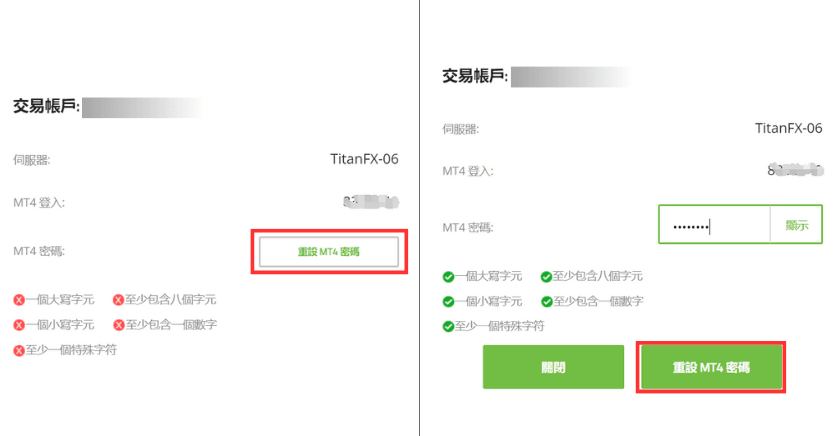Select TitanFX-06 server text in left panel
This screenshot has height=436, width=840.
[364, 159]
